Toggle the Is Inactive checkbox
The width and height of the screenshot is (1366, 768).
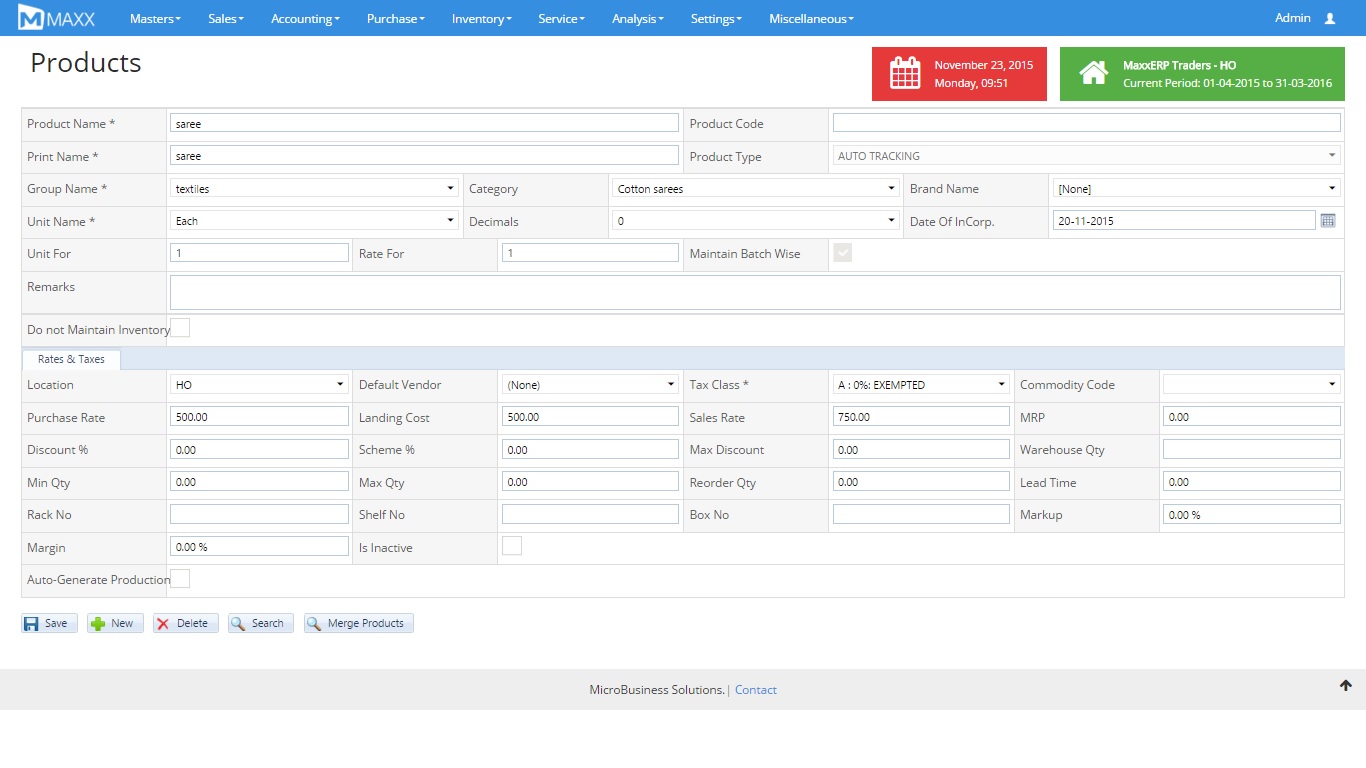coord(511,546)
